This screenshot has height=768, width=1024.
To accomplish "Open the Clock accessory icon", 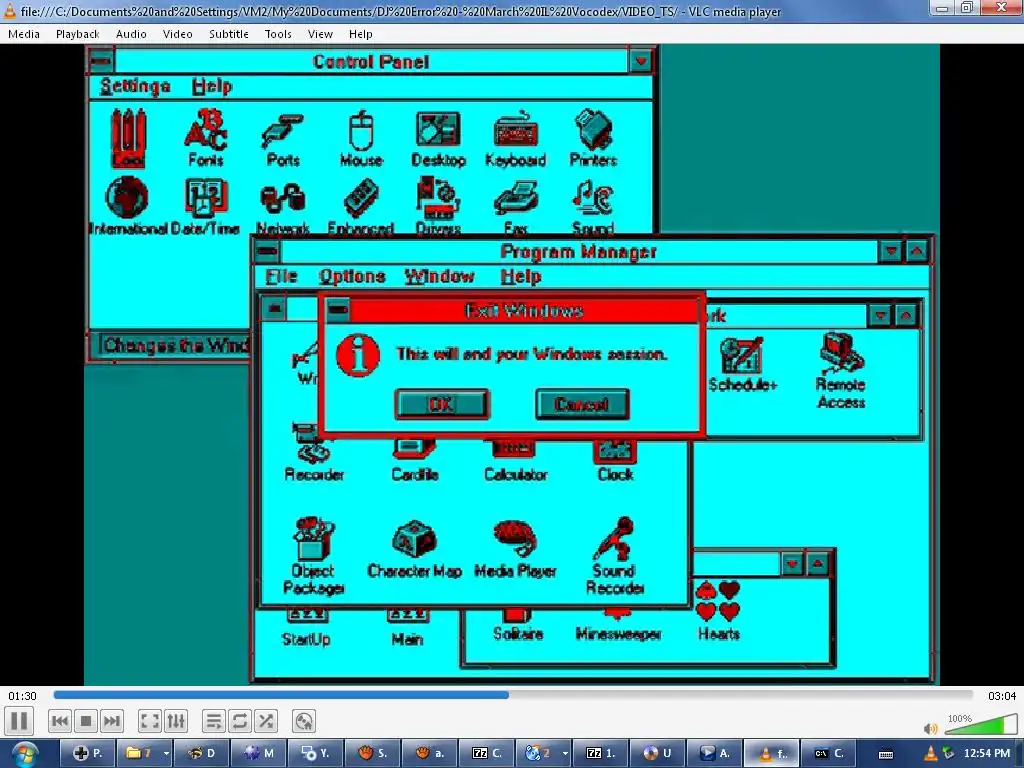I will point(615,461).
